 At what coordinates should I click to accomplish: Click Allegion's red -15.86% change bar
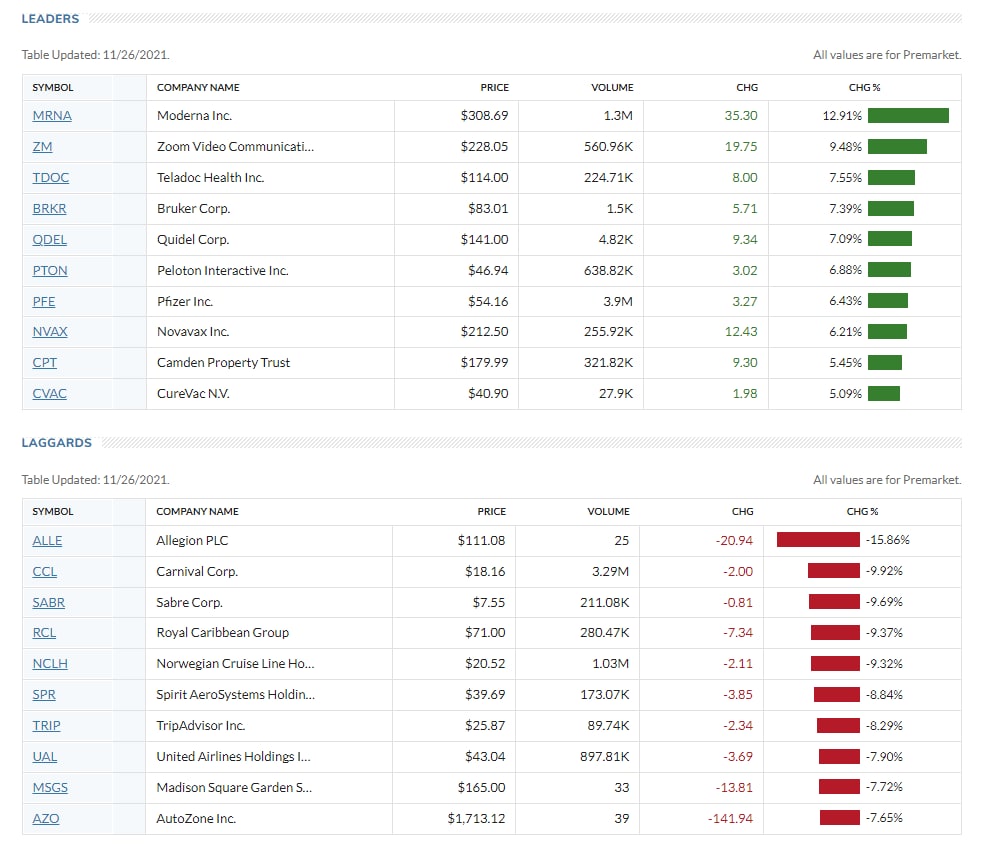pyautogui.click(x=818, y=540)
